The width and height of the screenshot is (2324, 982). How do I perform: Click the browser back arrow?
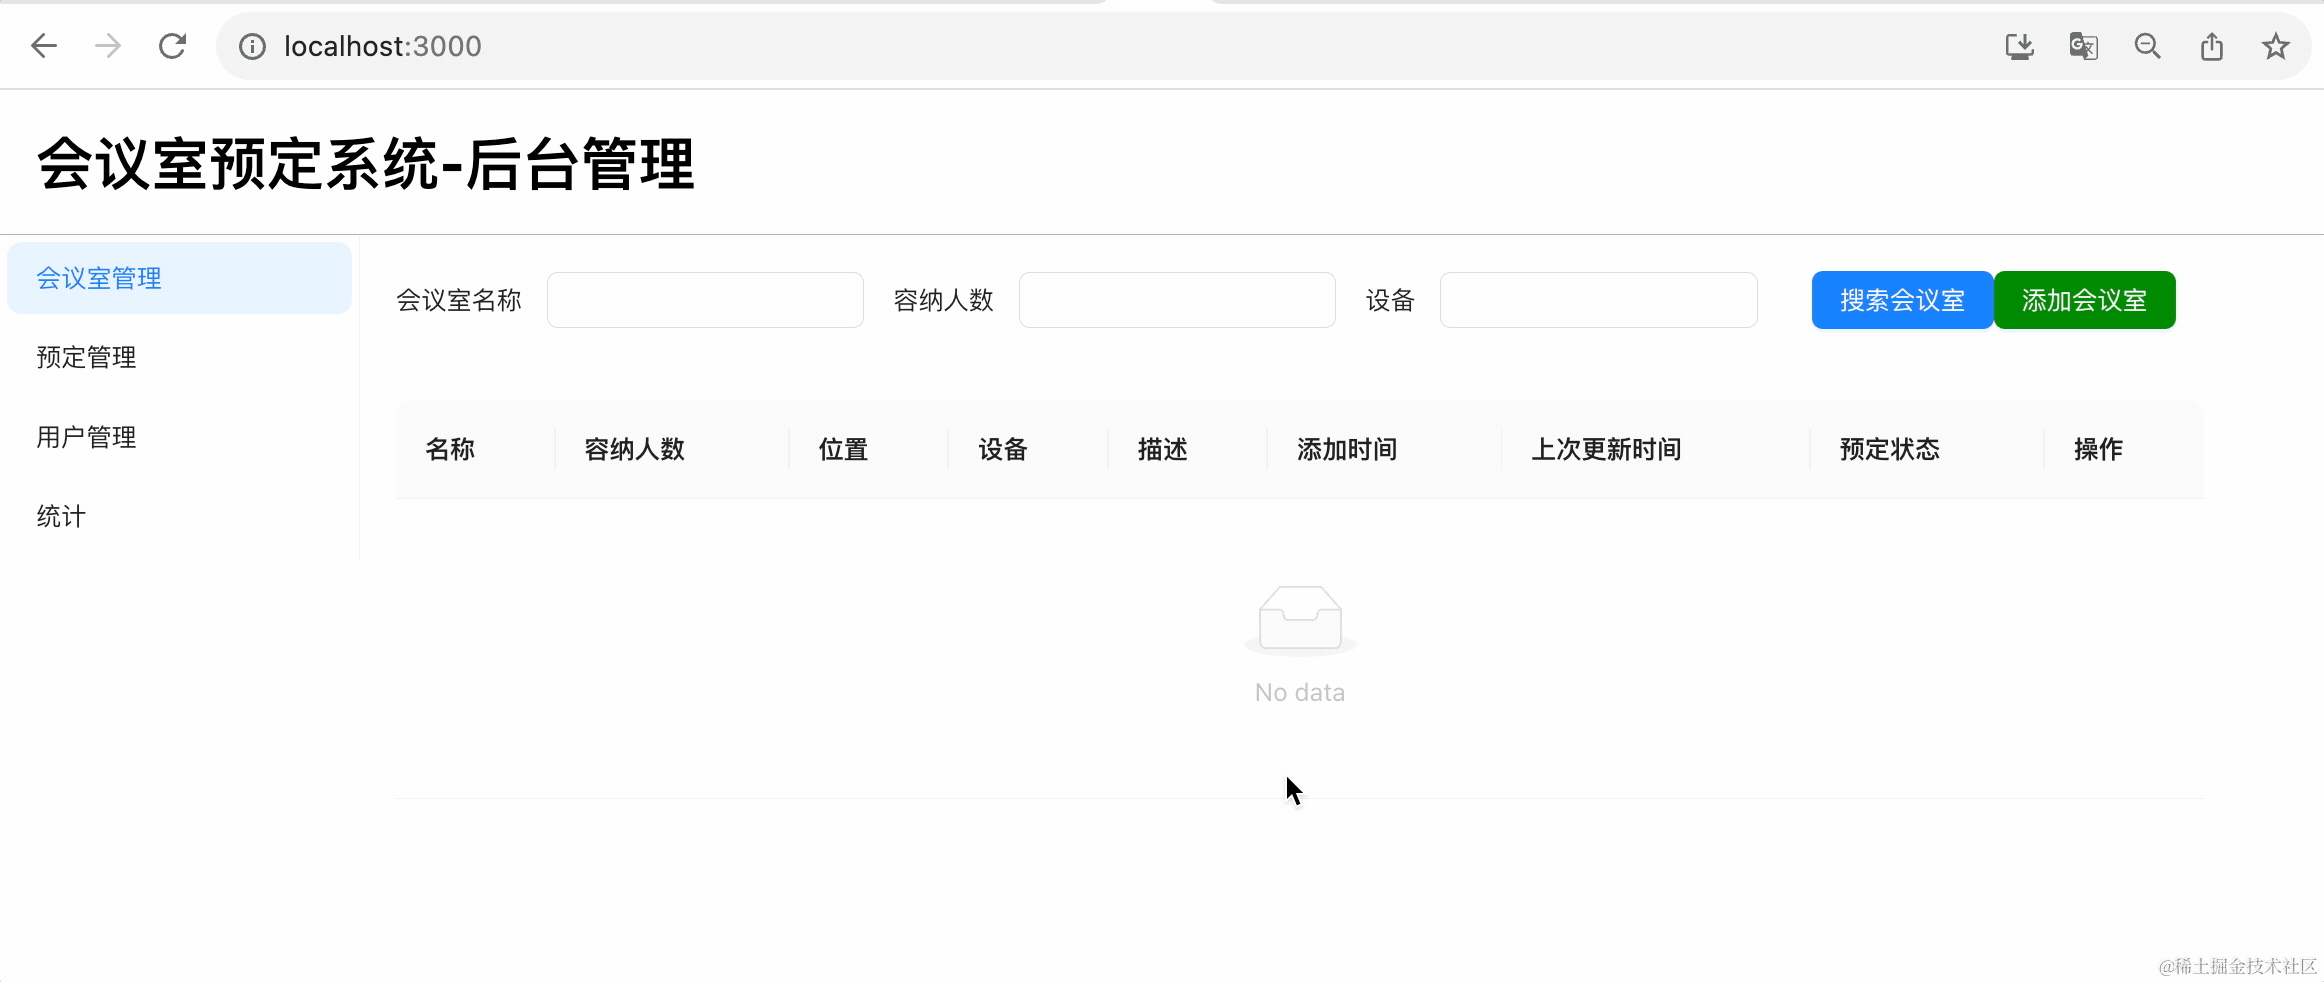tap(44, 46)
